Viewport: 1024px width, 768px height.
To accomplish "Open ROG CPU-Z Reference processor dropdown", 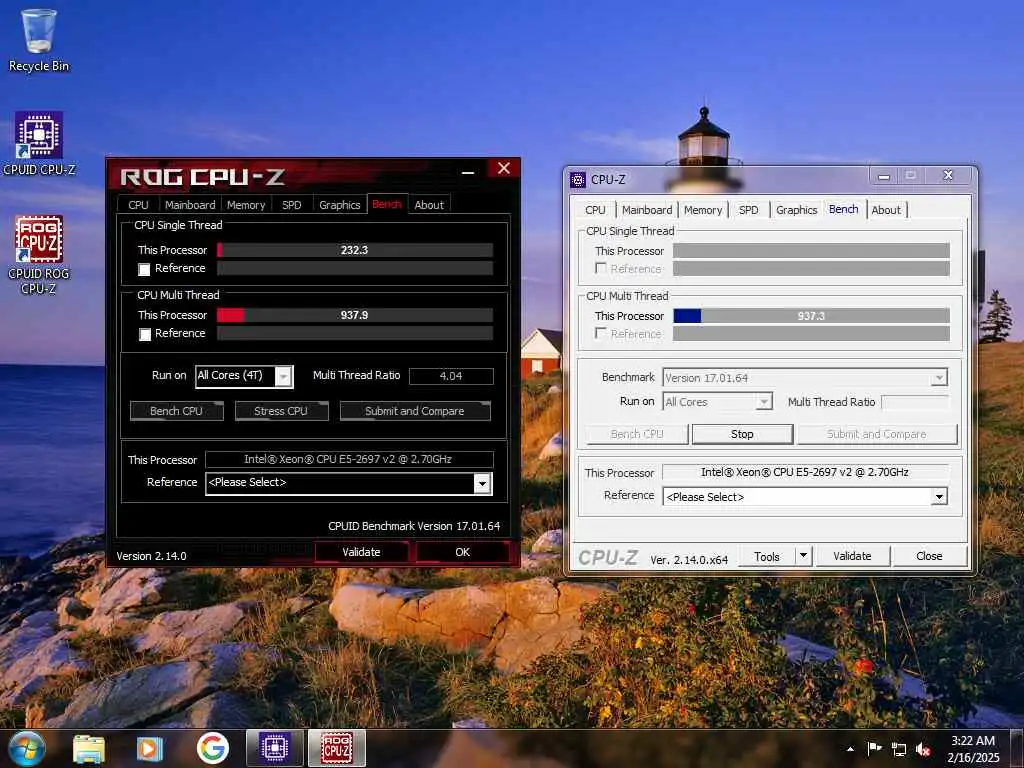I will [x=482, y=483].
